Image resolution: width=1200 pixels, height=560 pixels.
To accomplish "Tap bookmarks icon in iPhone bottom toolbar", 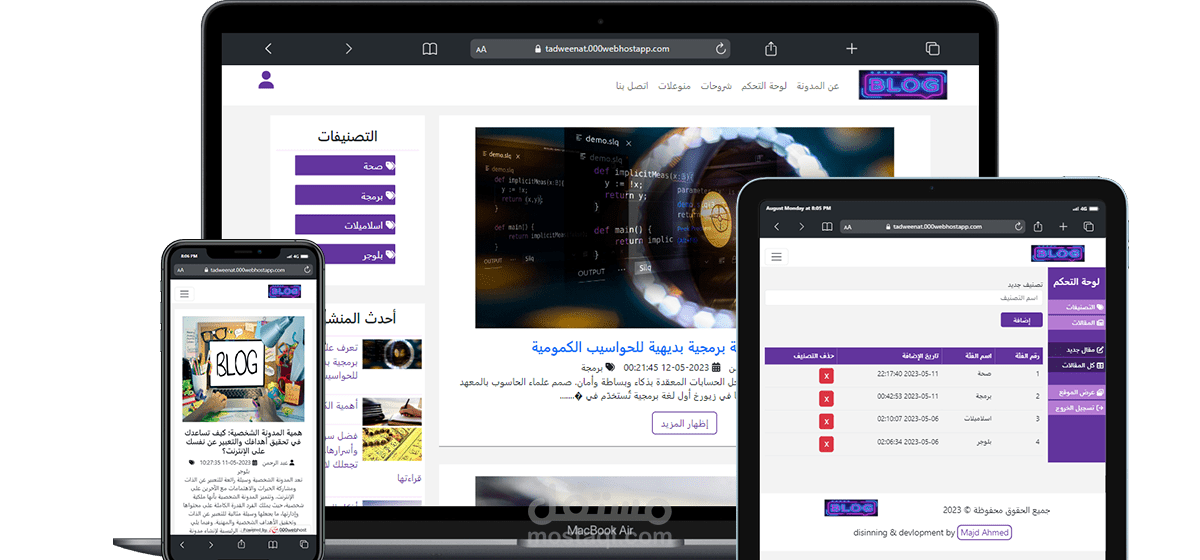I will point(273,546).
